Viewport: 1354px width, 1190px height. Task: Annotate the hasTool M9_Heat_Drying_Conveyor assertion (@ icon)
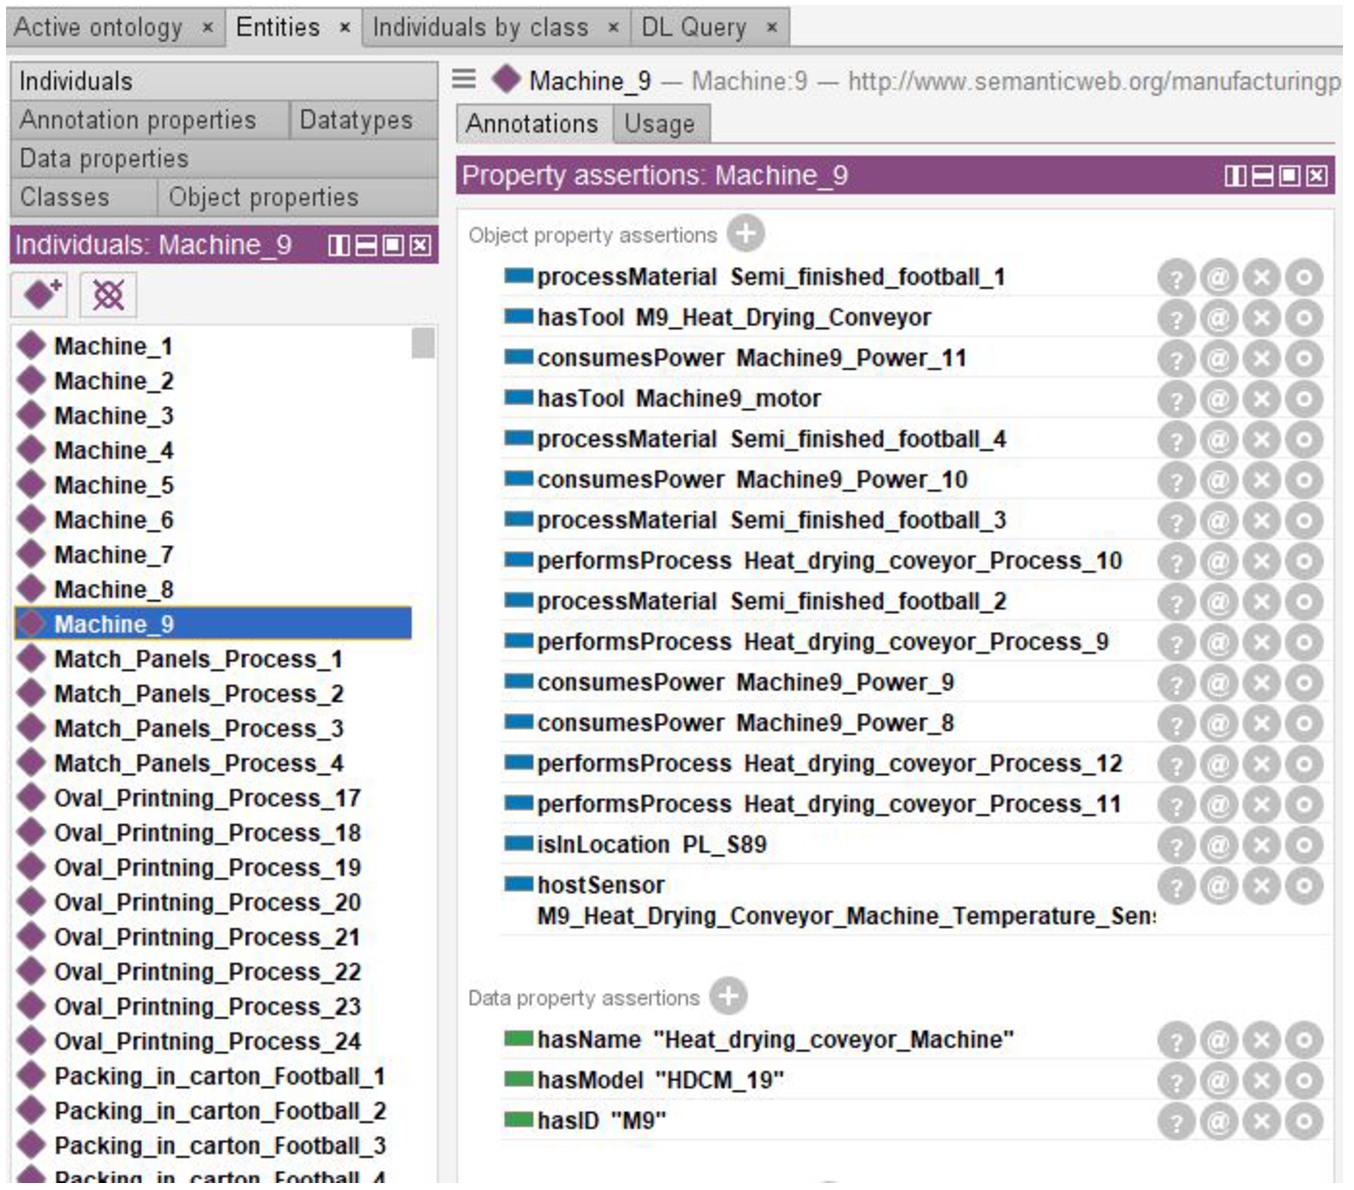[x=1218, y=318]
